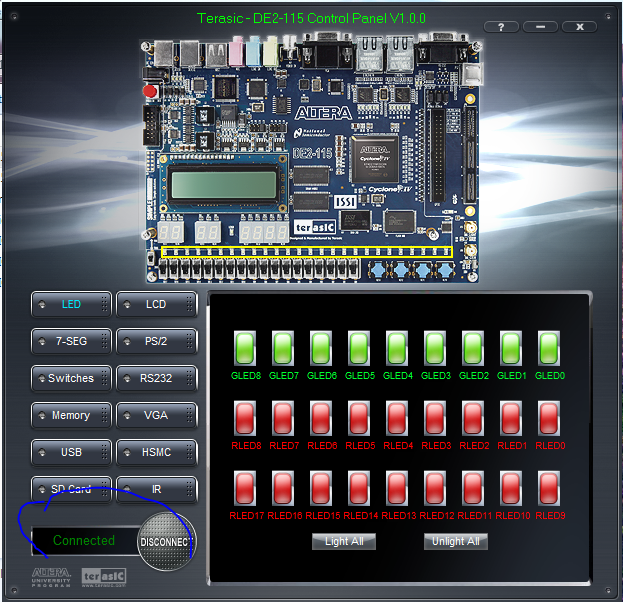Screen dimensions: 623x602
Task: Toggle the GLED1 green LED
Action: pos(511,348)
